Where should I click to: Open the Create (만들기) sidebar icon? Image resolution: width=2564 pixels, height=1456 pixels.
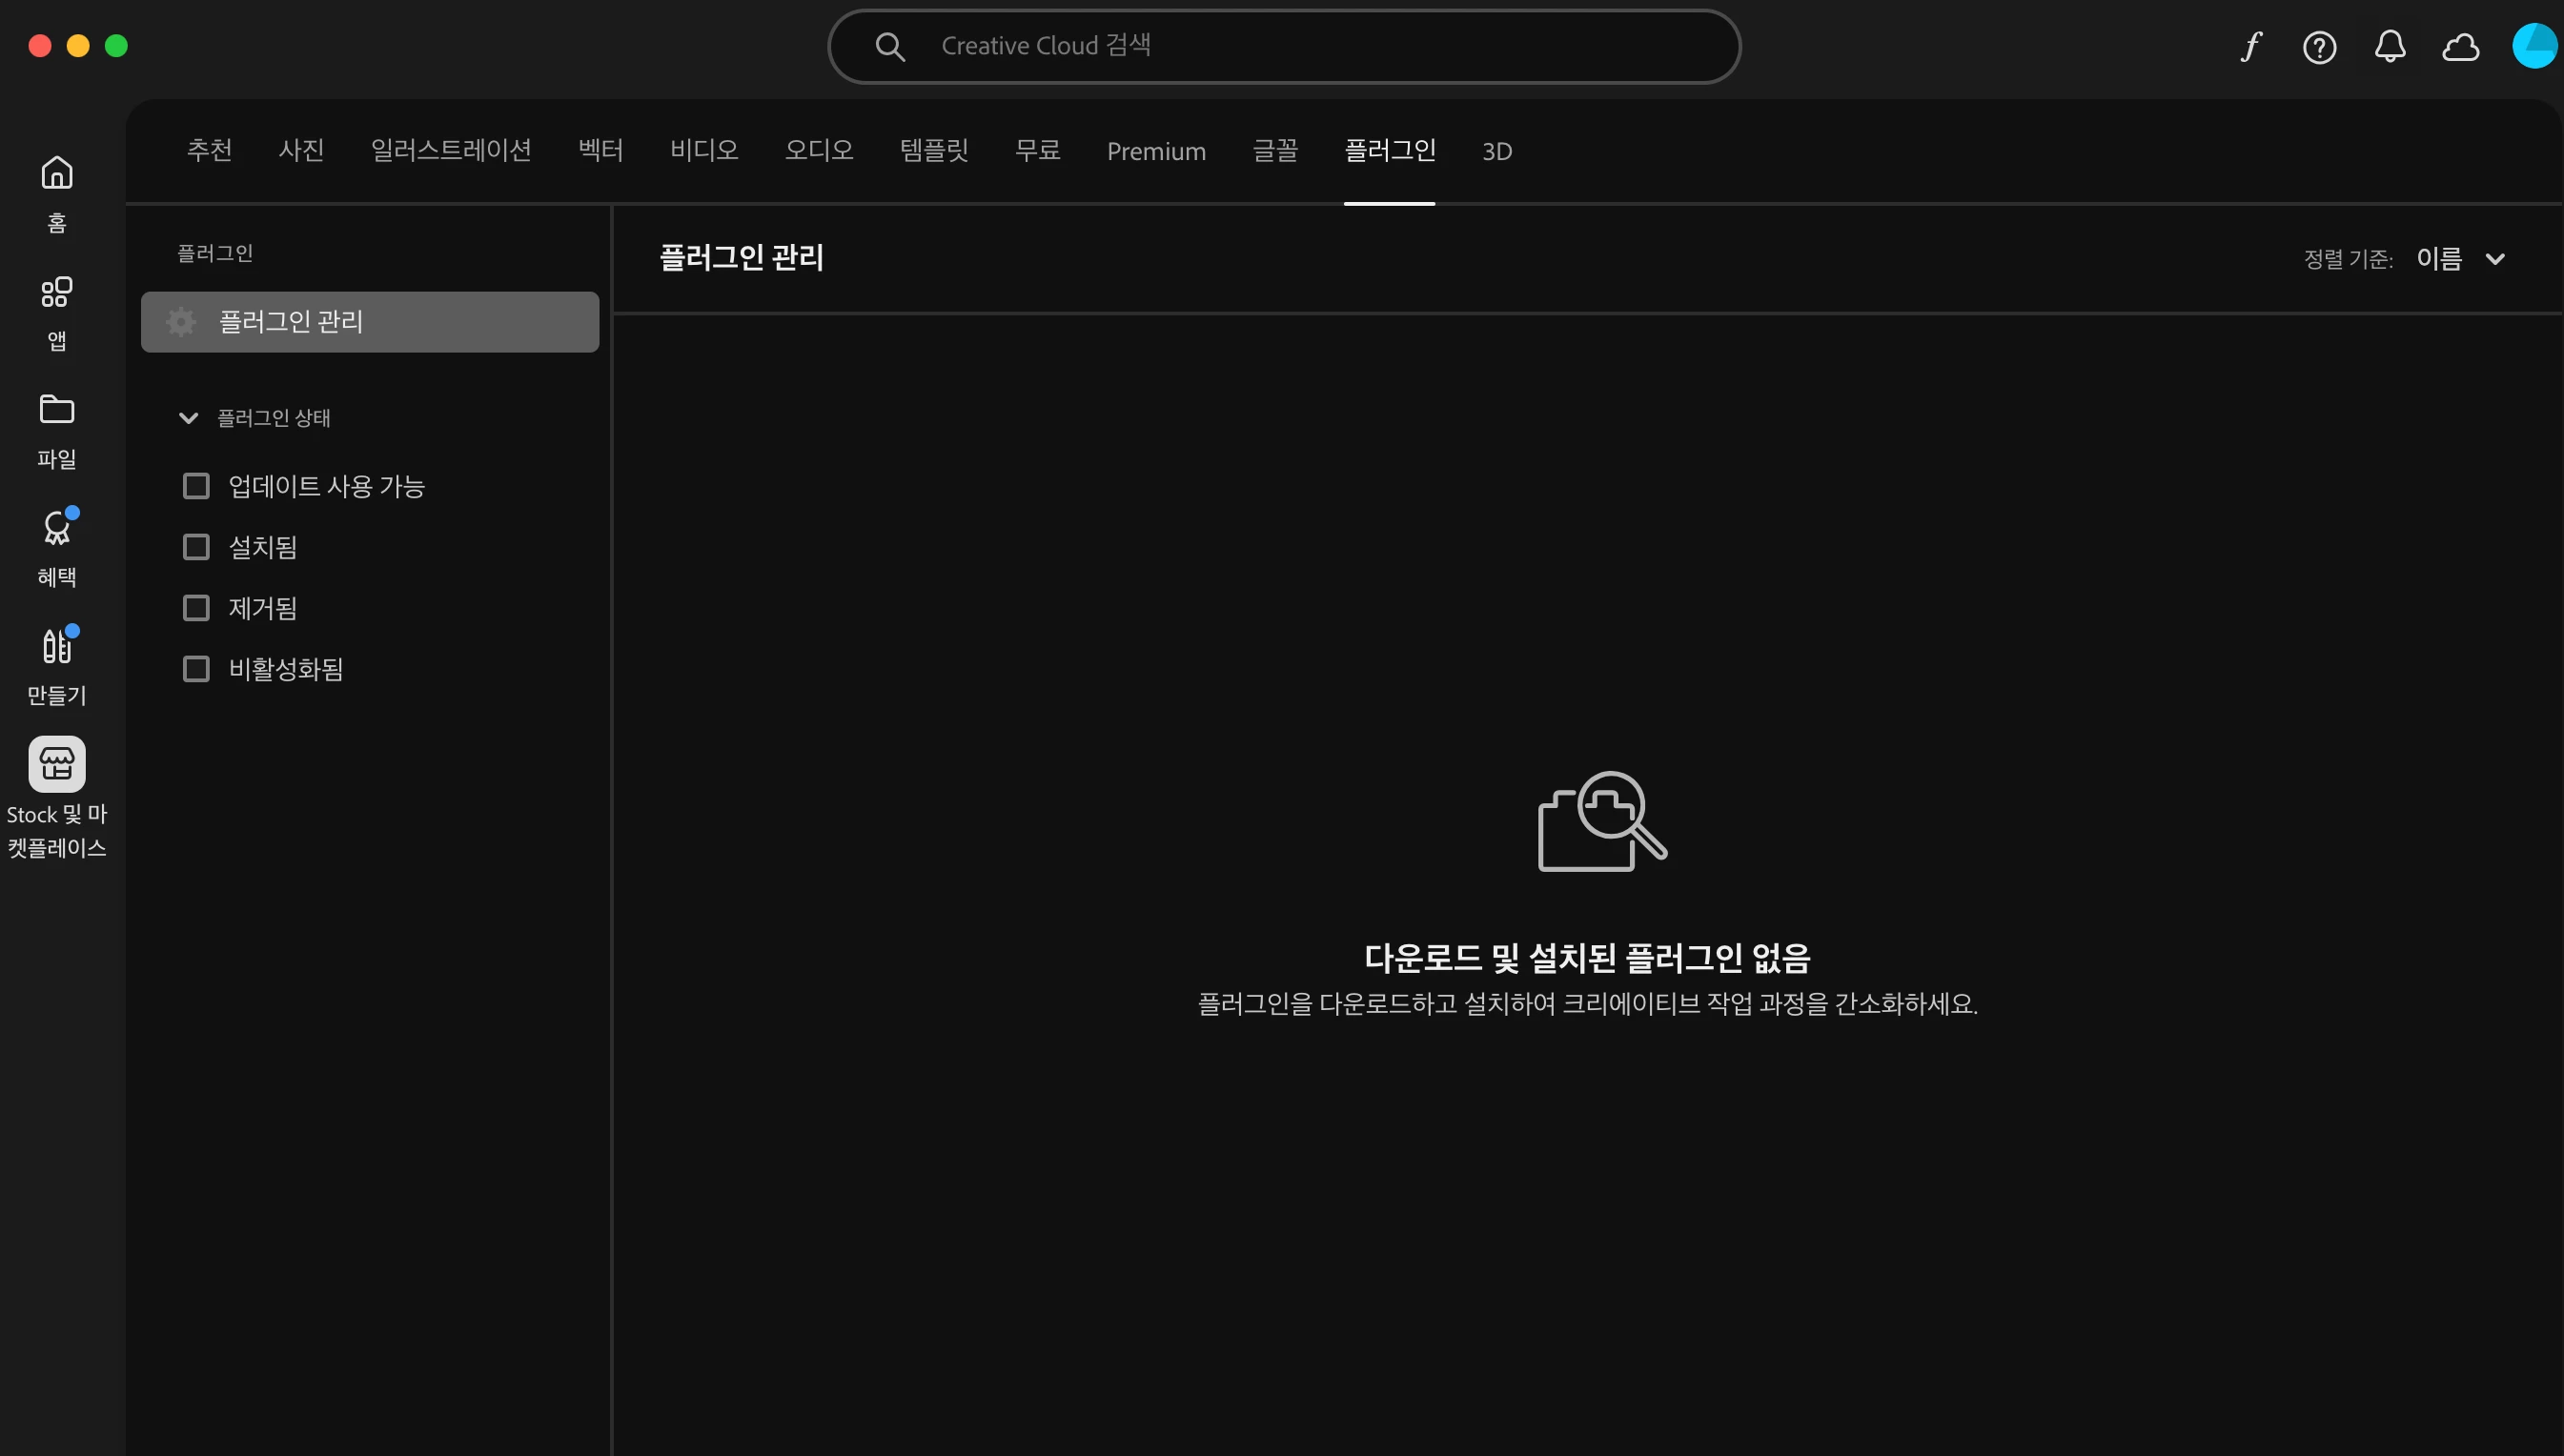[57, 646]
